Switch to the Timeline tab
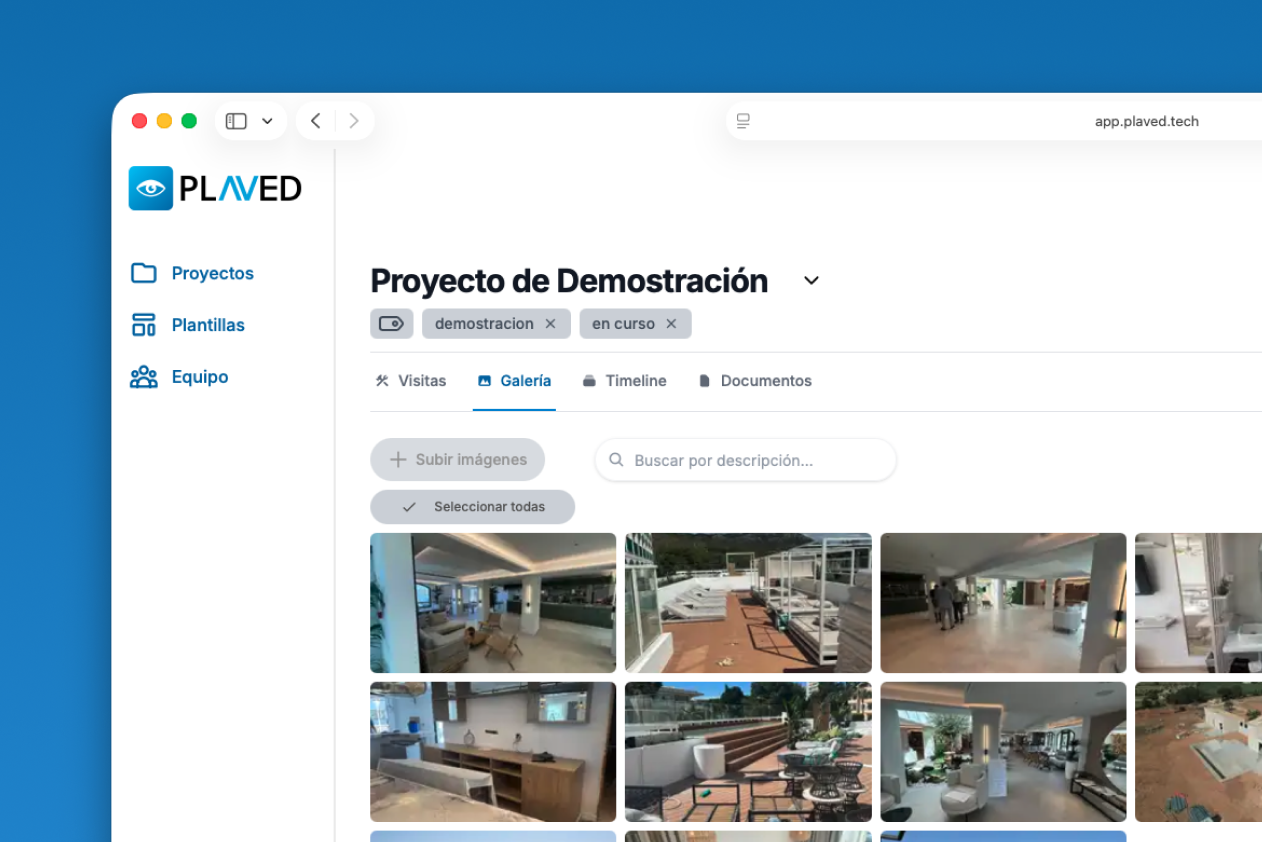1262x842 pixels. tap(624, 381)
